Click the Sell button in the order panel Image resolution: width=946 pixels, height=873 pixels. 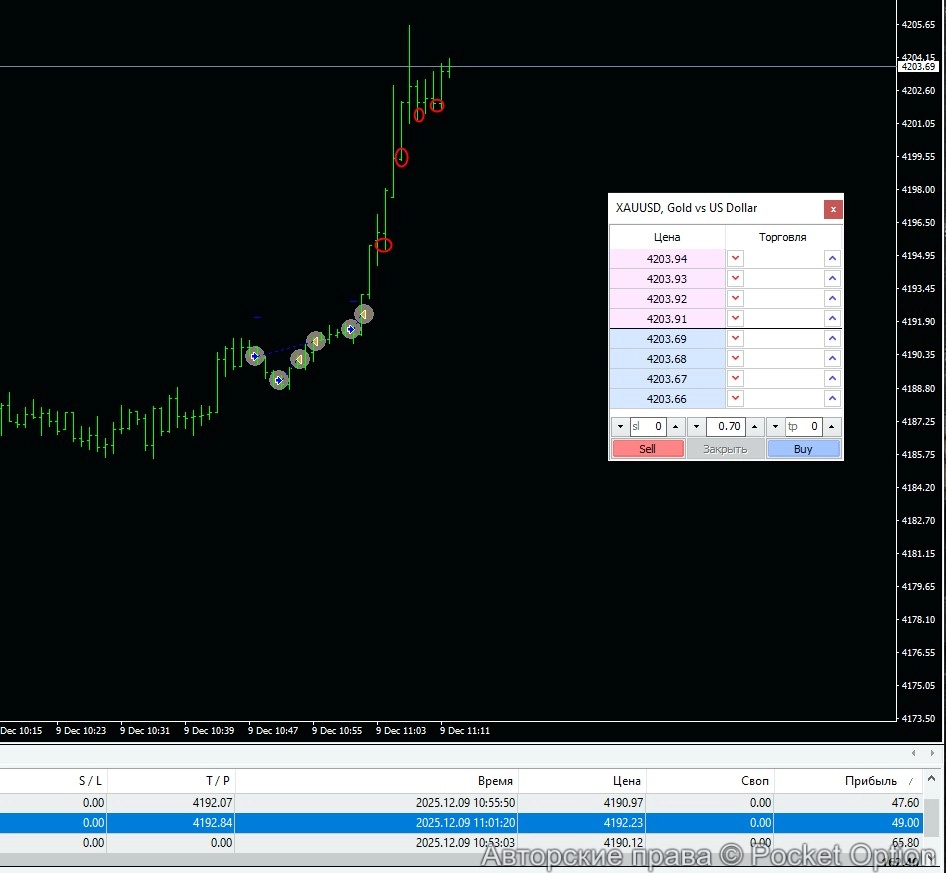coord(648,449)
